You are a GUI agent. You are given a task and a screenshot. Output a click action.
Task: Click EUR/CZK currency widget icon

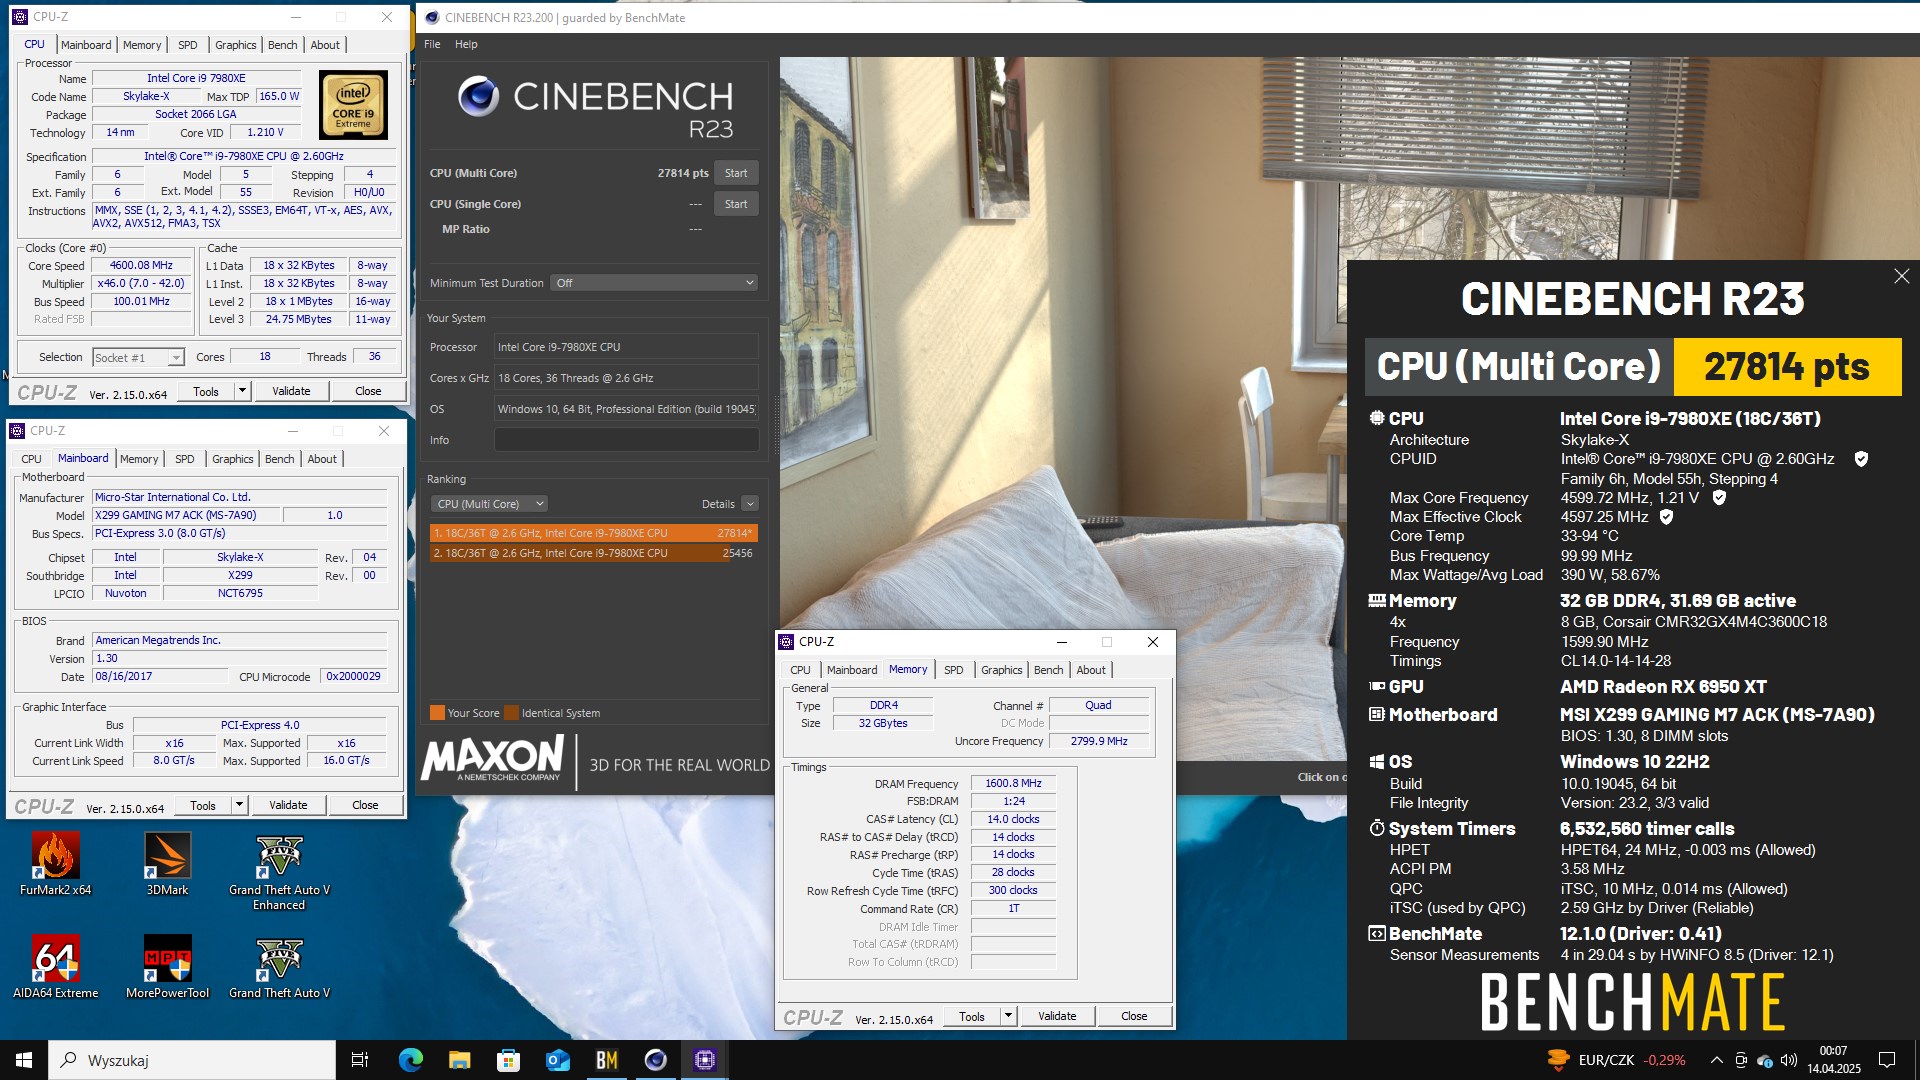click(x=1558, y=1060)
